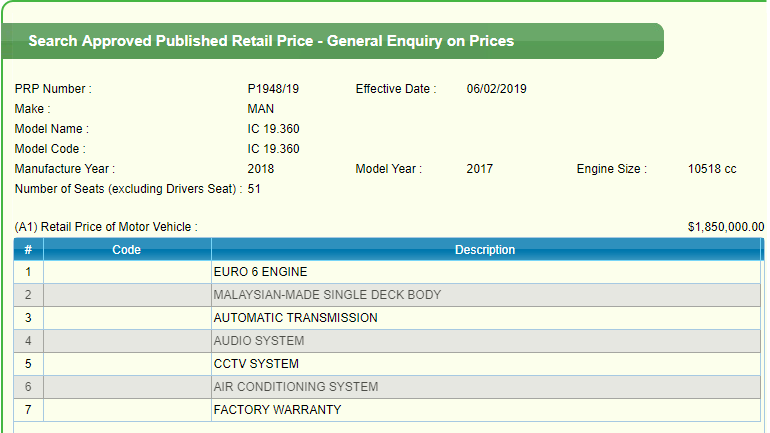Click the engine size value 10518 cc
This screenshot has width=770, height=433.
[712, 169]
